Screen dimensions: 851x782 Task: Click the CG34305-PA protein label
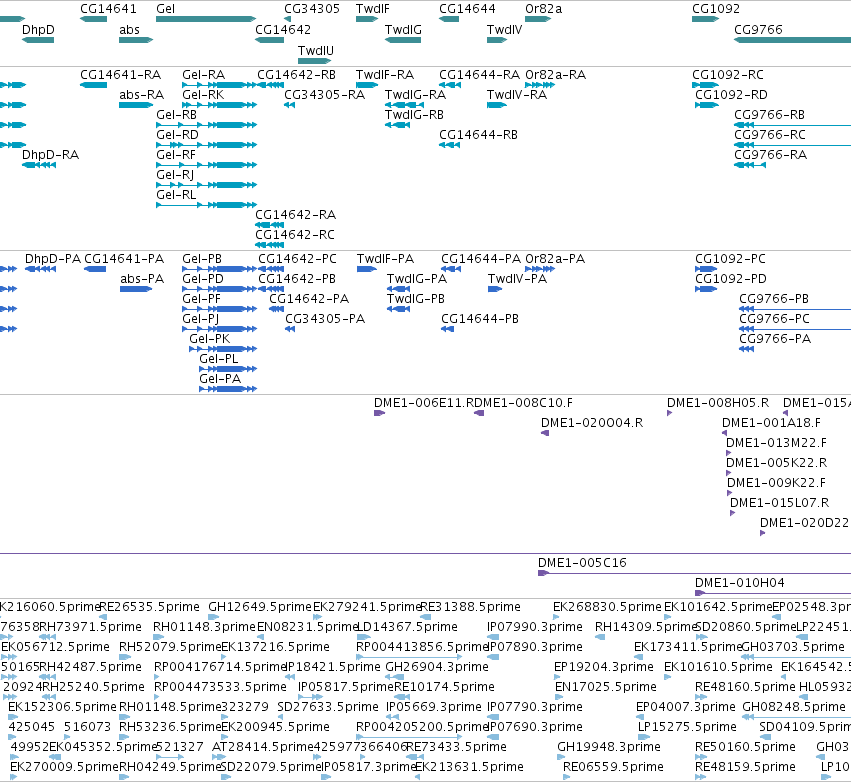coord(325,319)
